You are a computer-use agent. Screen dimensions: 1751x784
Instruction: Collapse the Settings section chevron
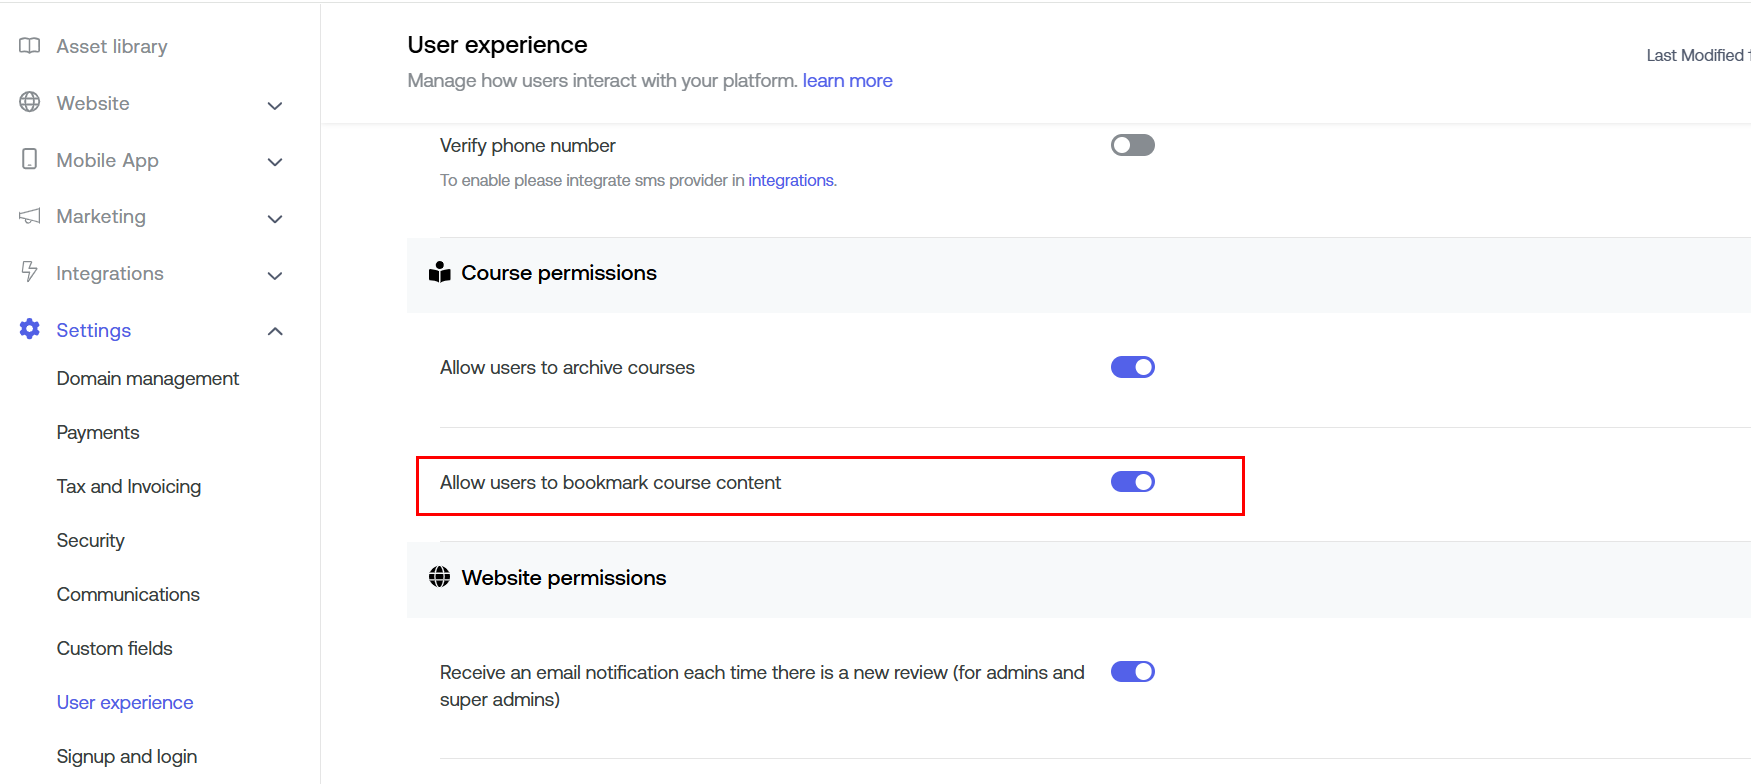(x=275, y=331)
